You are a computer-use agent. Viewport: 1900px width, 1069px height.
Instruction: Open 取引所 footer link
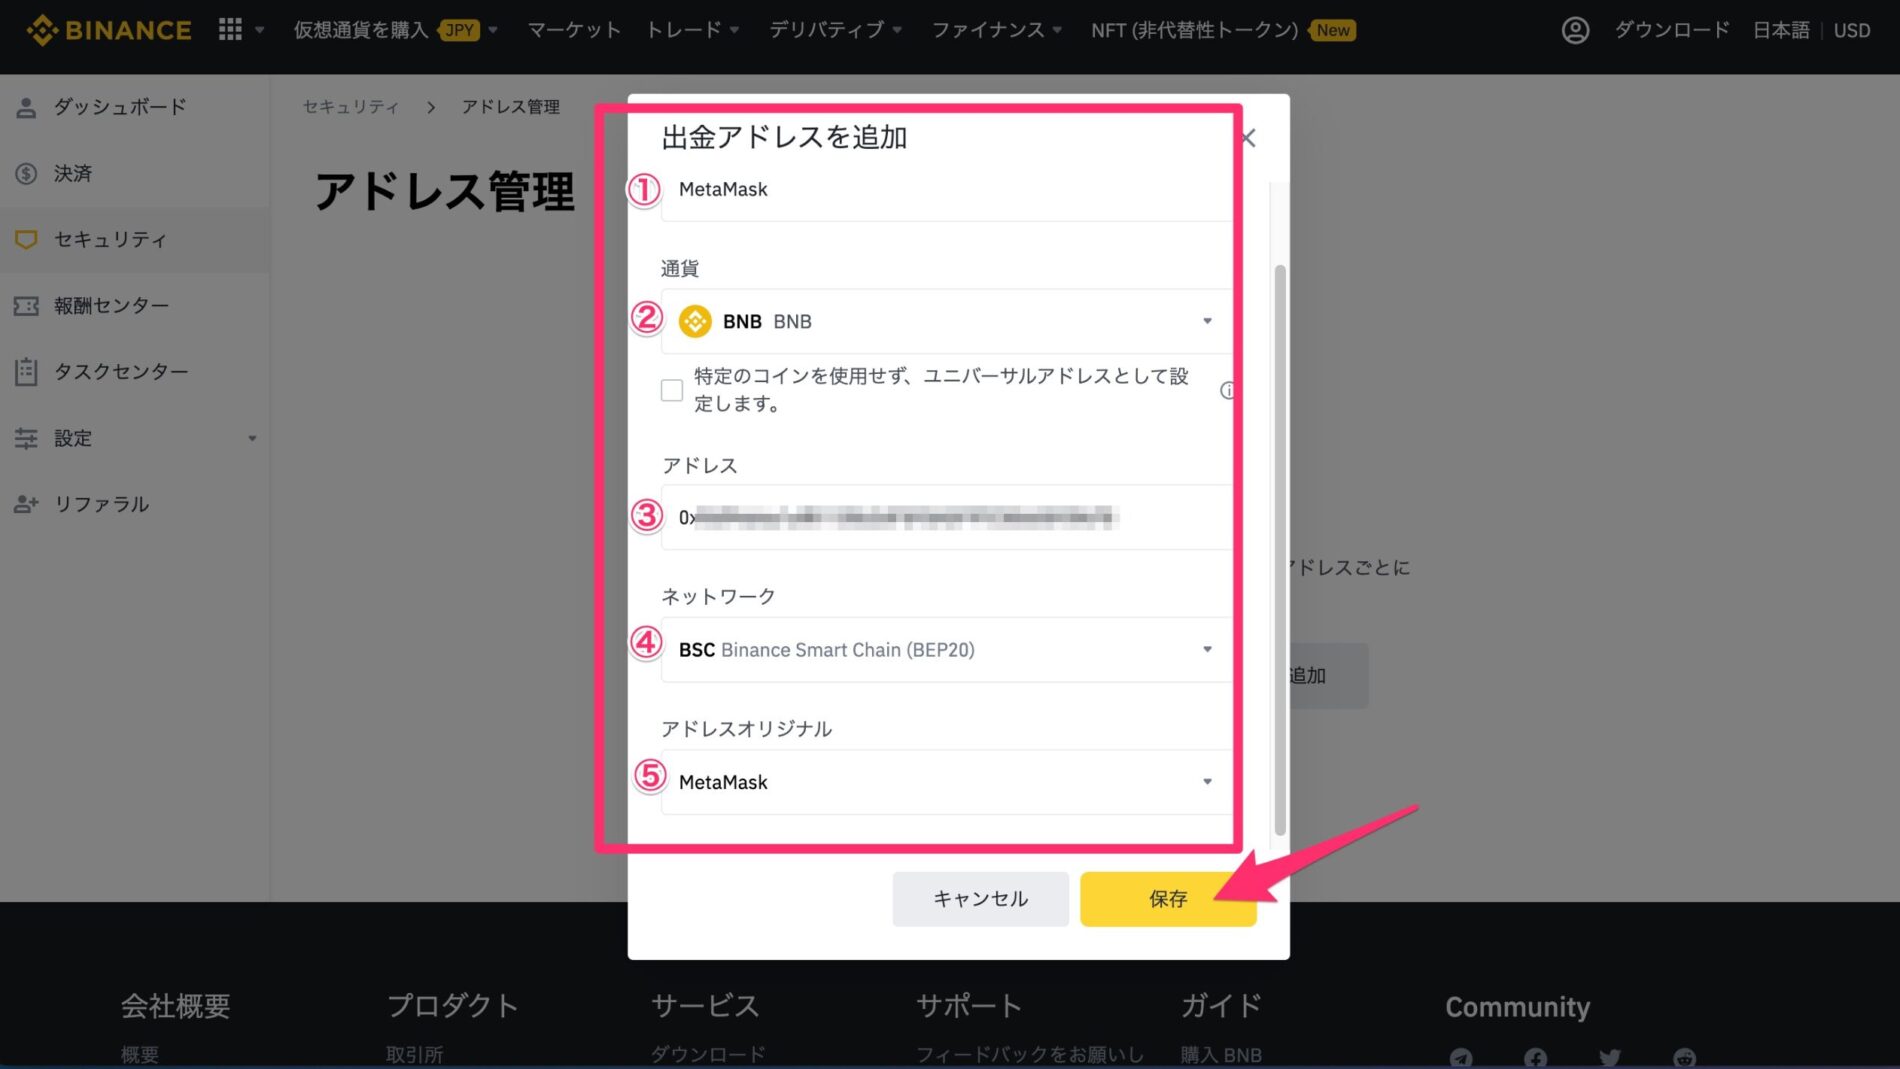click(415, 1055)
